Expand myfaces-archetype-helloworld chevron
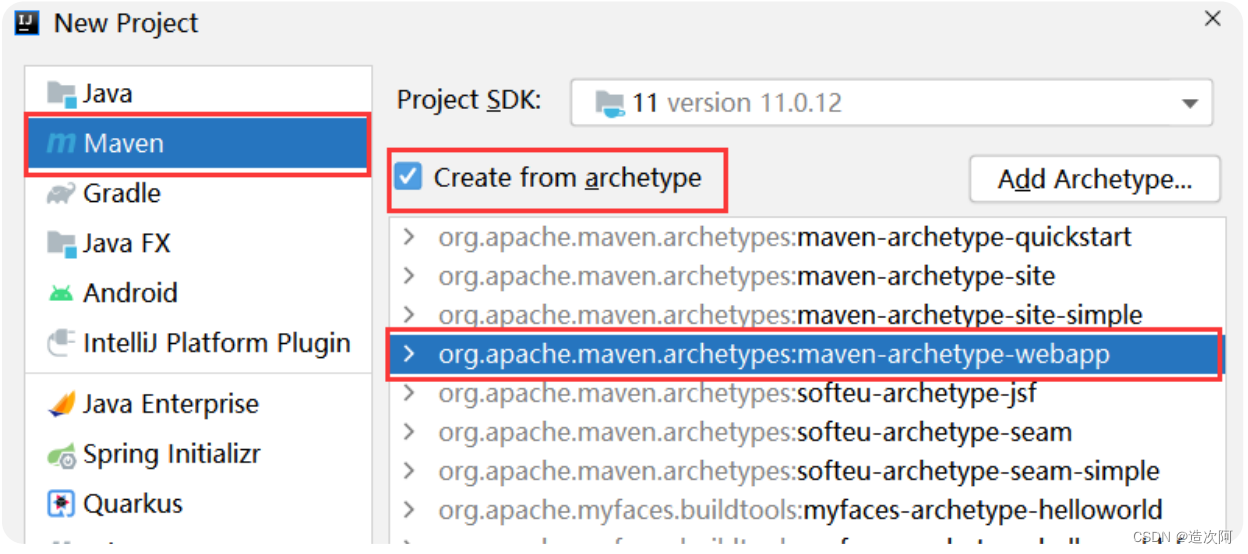 (x=408, y=510)
